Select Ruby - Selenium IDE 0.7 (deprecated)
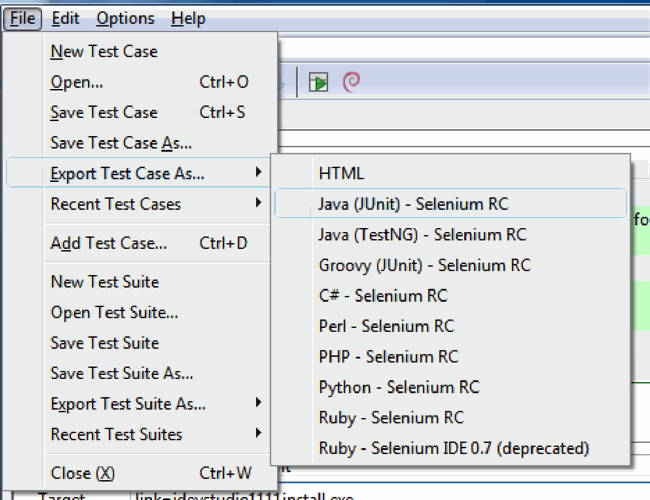Viewport: 650px width, 500px height. click(453, 448)
